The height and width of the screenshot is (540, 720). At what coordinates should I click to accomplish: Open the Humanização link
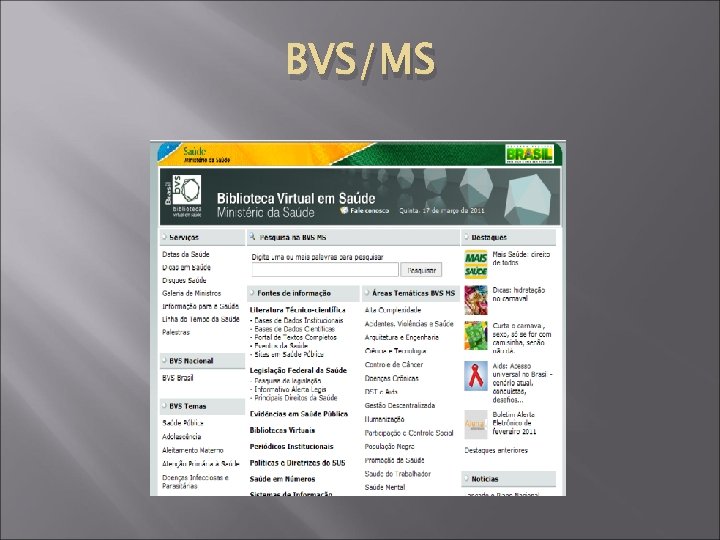point(384,419)
